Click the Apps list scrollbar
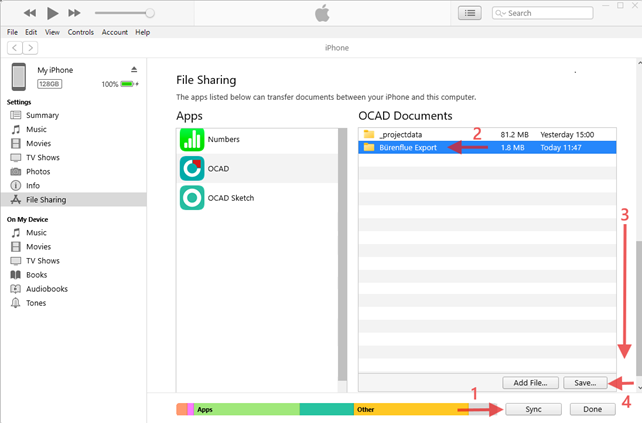This screenshot has height=423, width=642. (342, 255)
